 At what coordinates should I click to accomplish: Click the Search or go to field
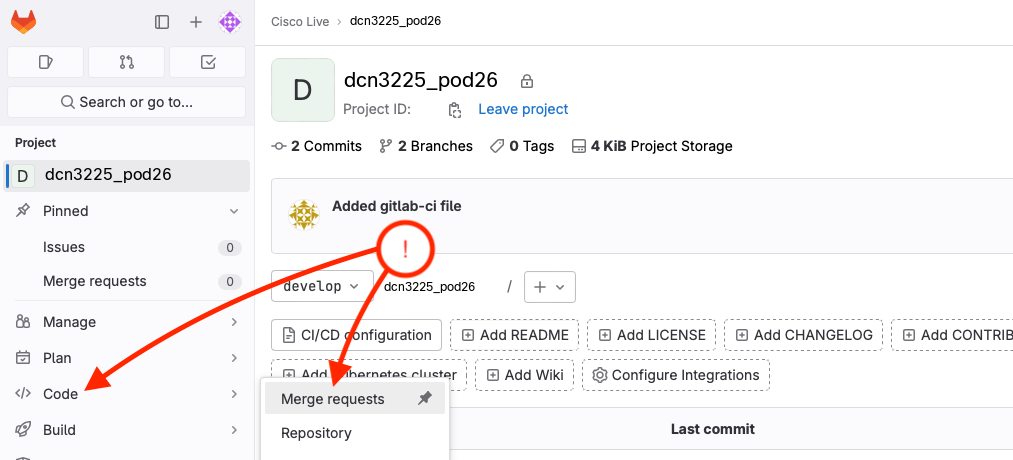126,102
